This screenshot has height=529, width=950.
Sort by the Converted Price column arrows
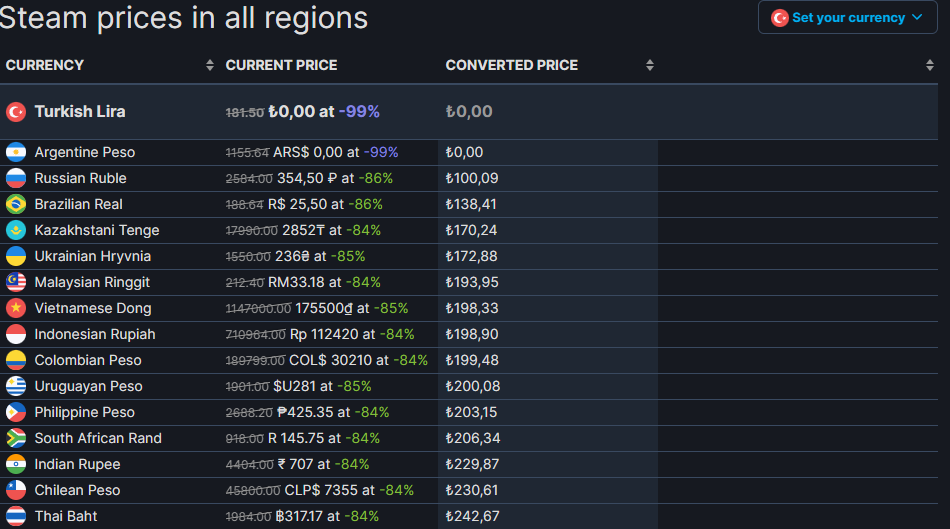tap(649, 65)
